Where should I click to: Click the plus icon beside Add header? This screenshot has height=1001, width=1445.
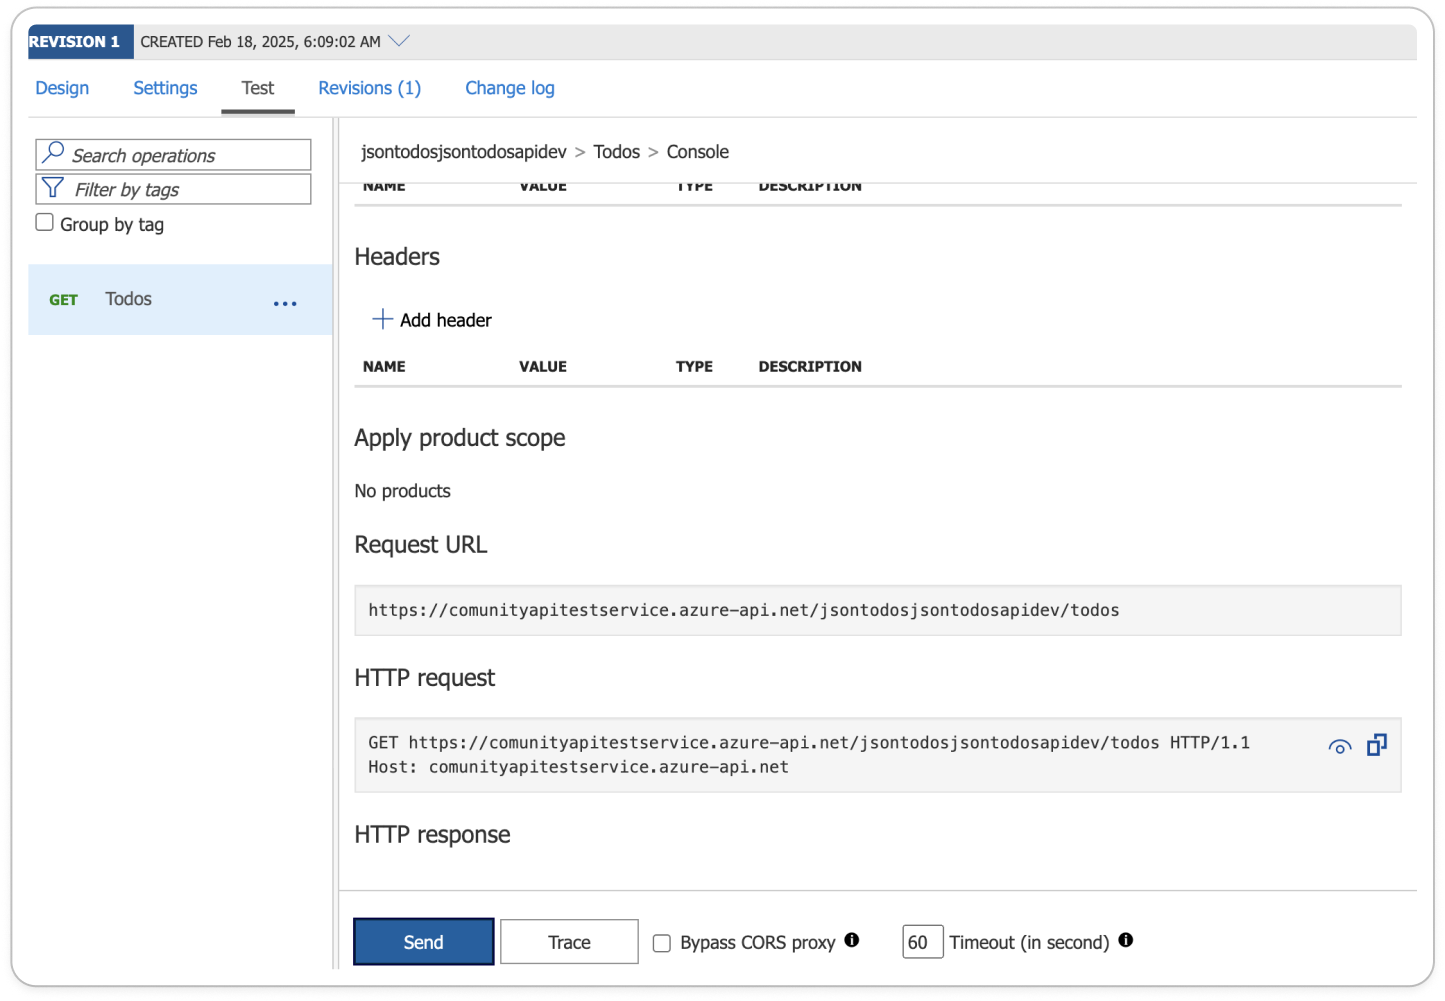(382, 319)
